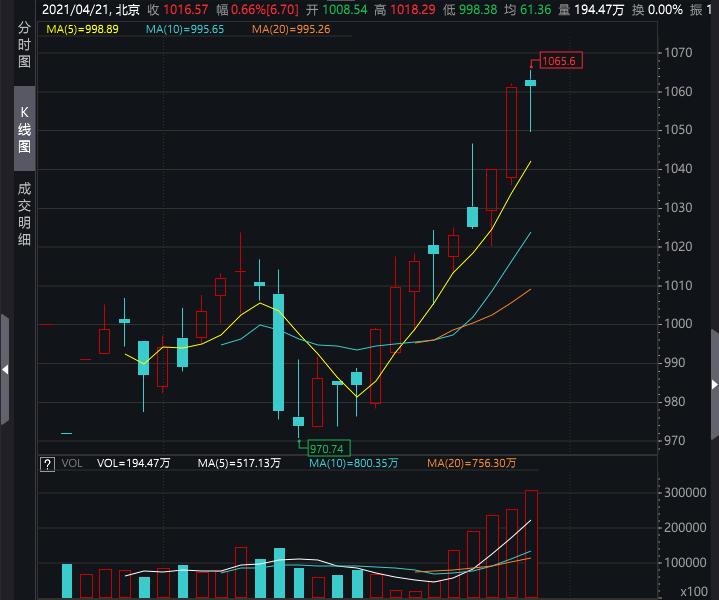
Task: Click the 970.74 low price marker
Action: point(329,448)
